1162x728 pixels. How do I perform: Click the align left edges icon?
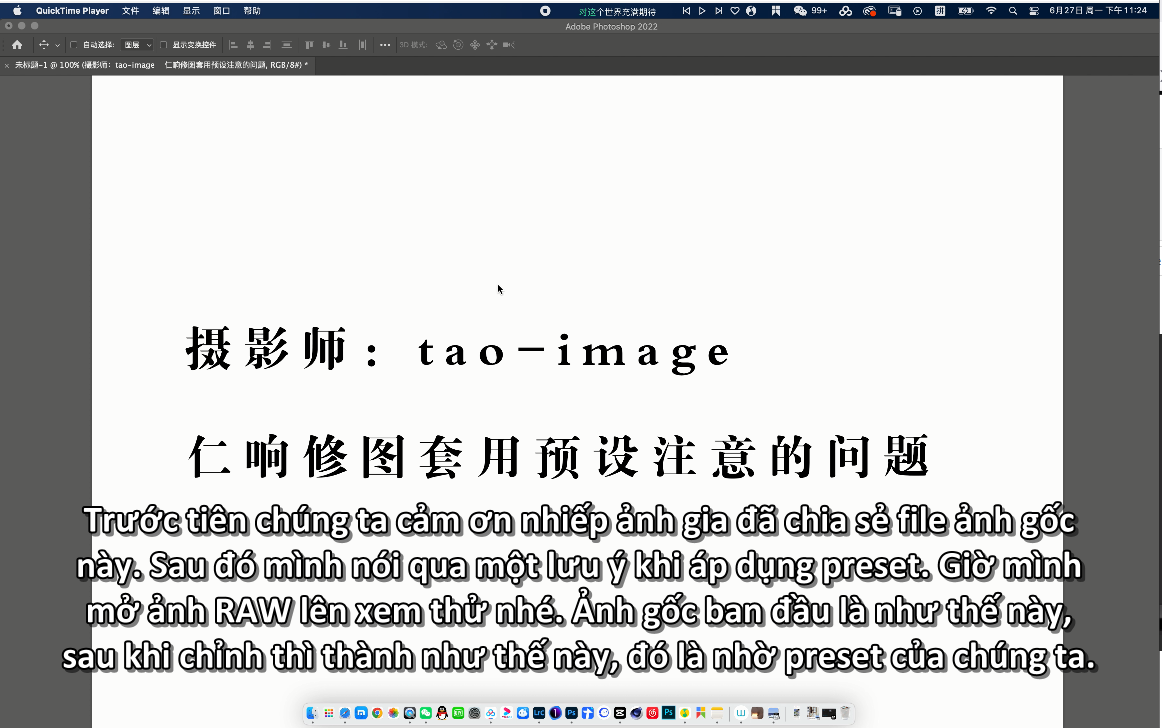(x=234, y=45)
